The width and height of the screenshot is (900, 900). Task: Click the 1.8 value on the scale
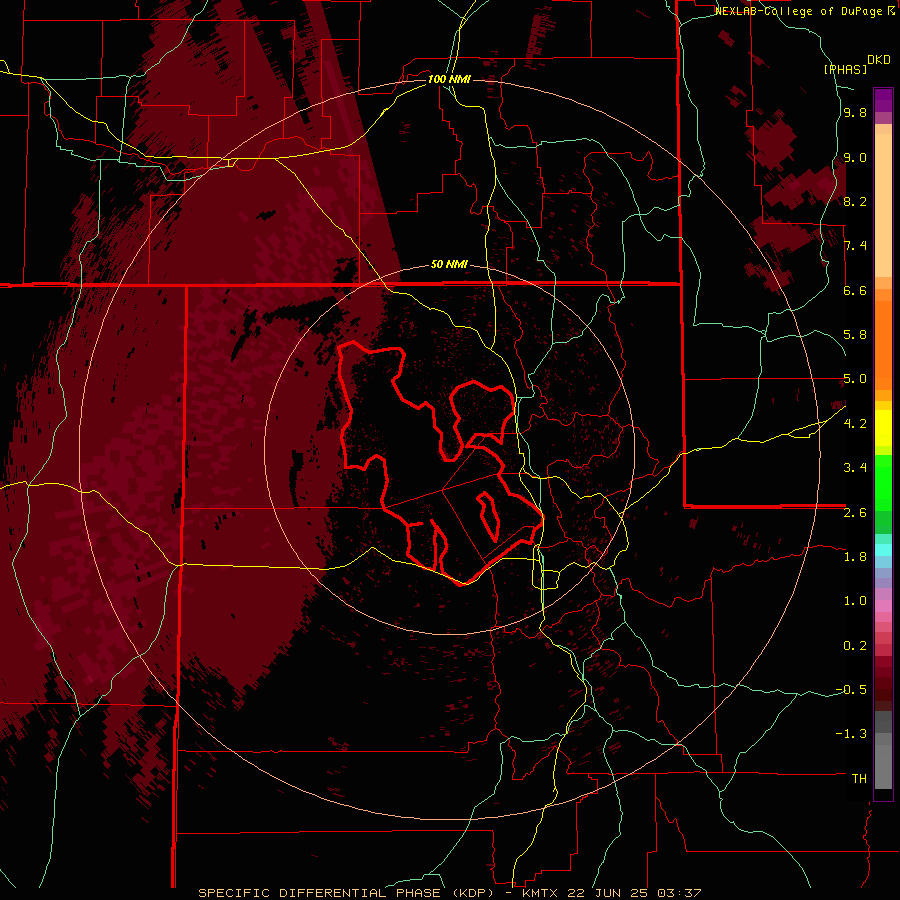click(855, 557)
